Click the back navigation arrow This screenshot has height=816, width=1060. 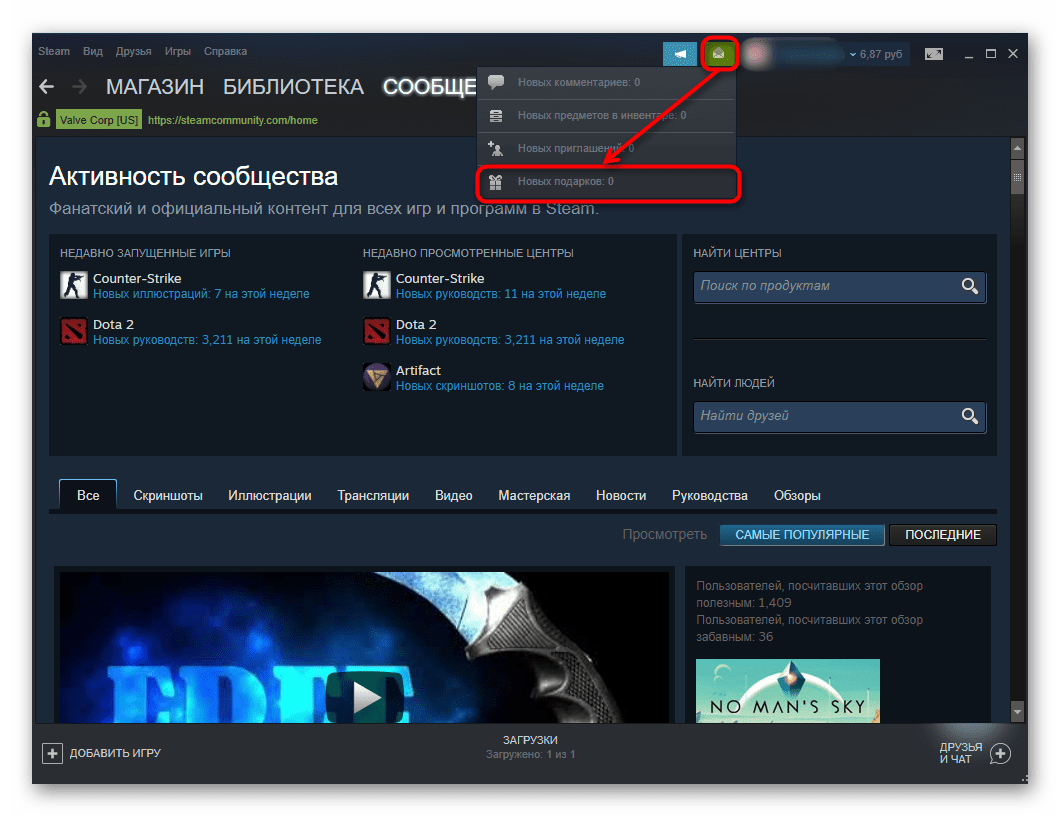(46, 87)
